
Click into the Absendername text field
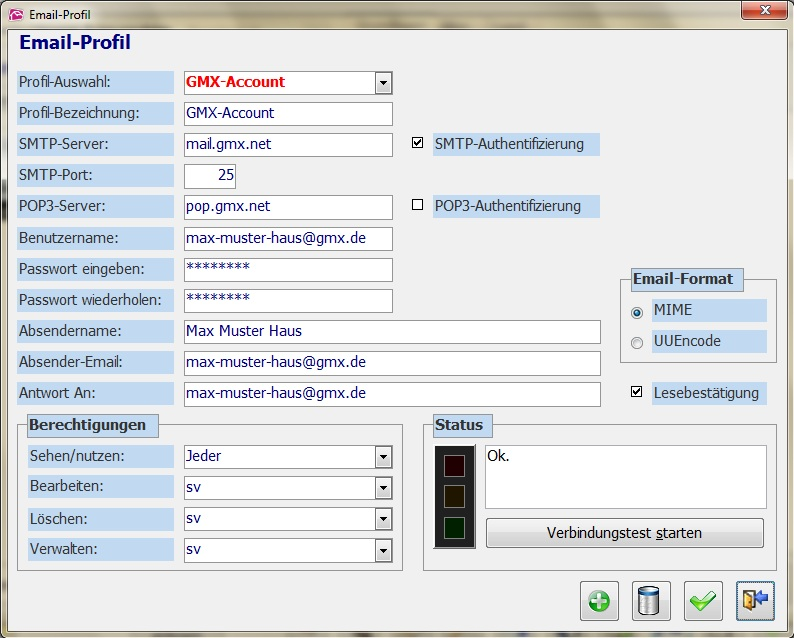point(392,332)
